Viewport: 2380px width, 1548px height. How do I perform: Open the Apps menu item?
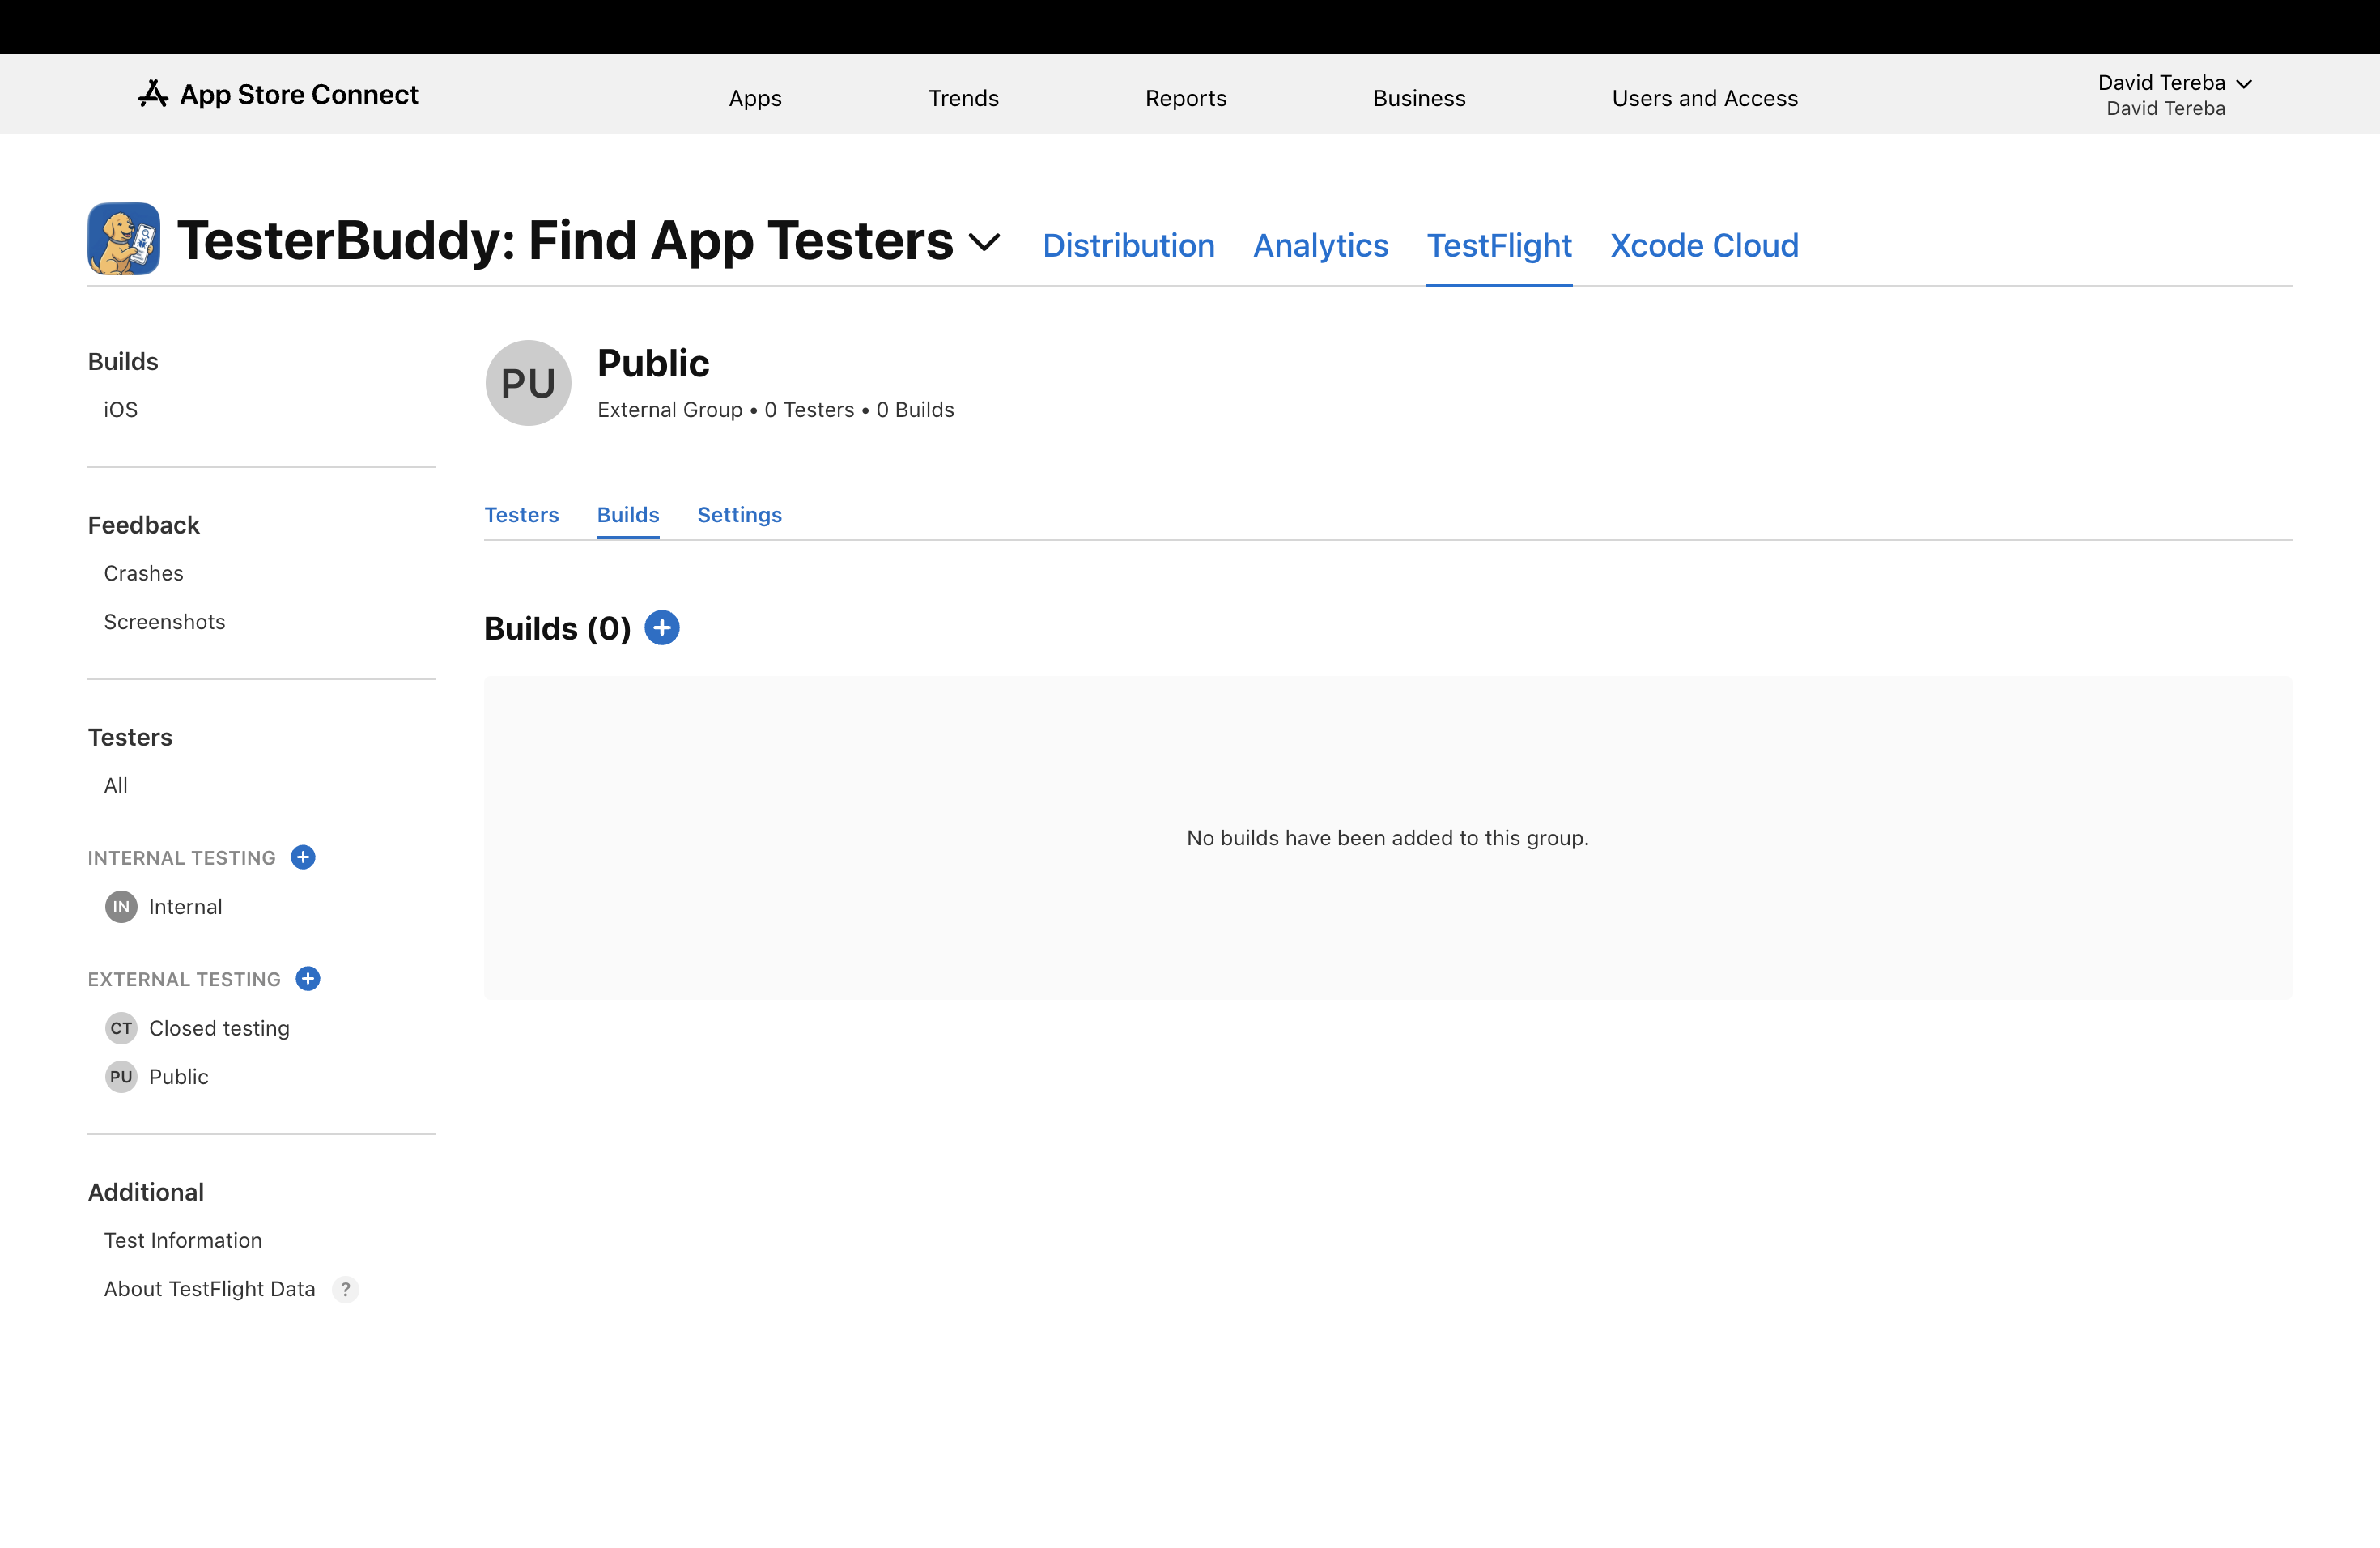click(x=755, y=98)
